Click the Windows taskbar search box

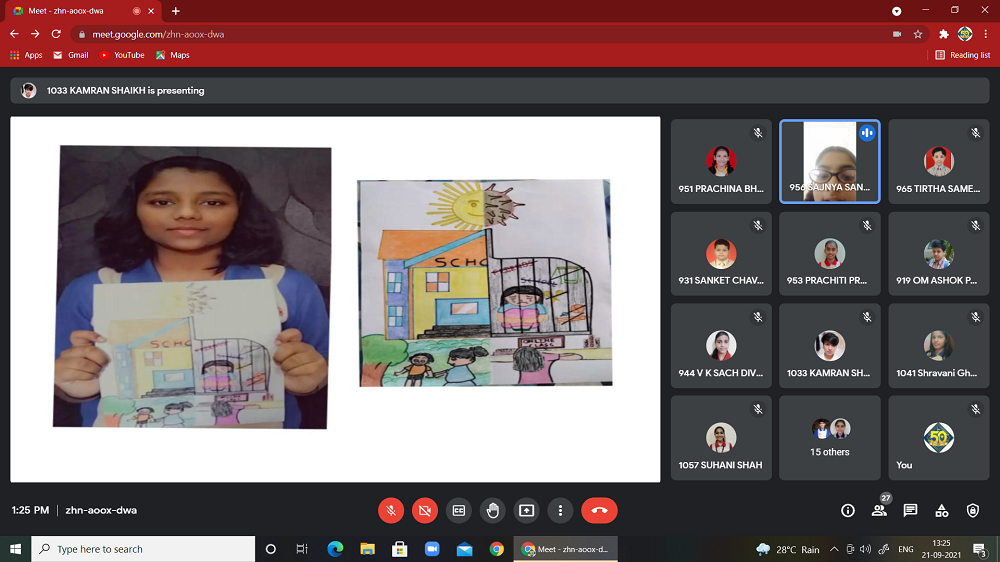pos(144,549)
